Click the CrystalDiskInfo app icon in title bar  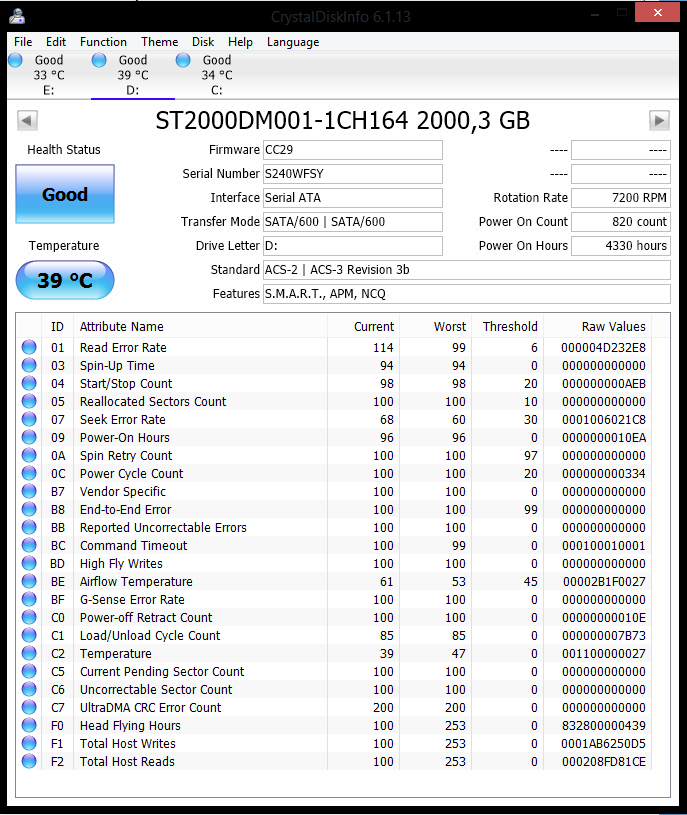point(17,16)
